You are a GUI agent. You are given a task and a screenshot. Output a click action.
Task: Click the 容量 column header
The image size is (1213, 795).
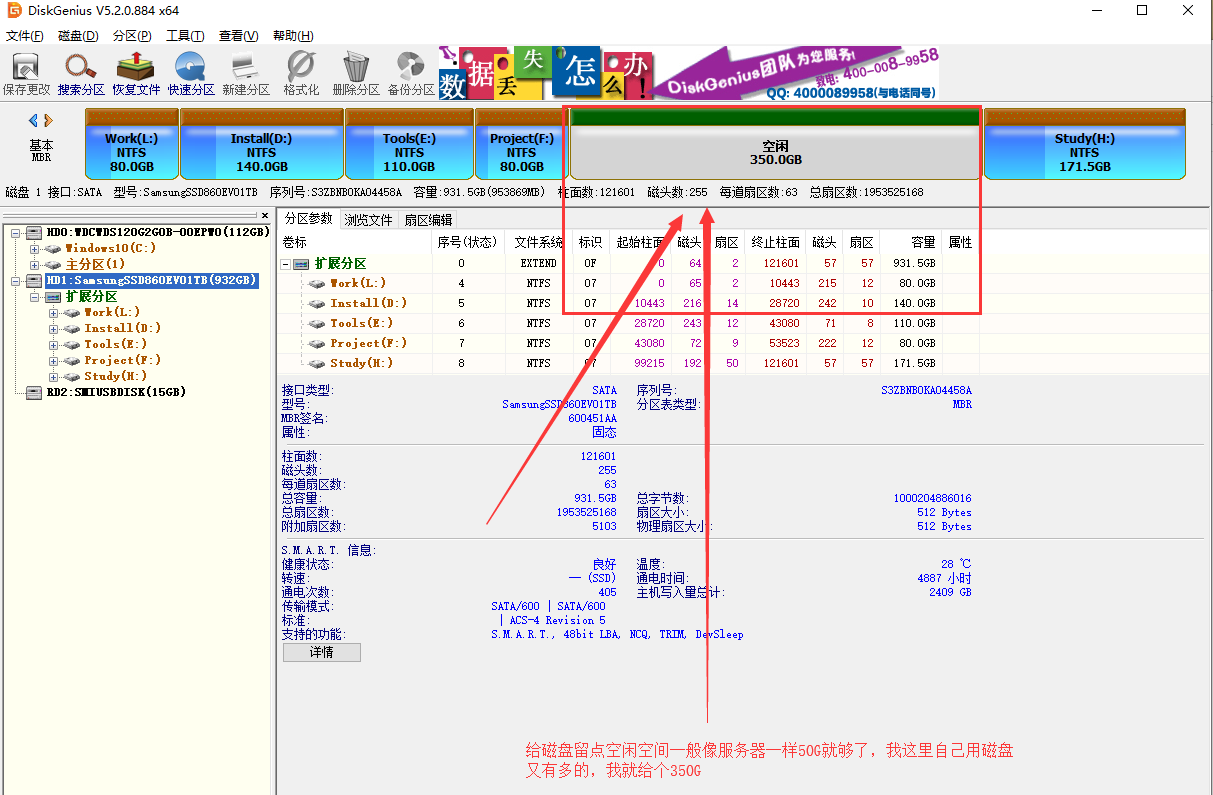[x=910, y=242]
